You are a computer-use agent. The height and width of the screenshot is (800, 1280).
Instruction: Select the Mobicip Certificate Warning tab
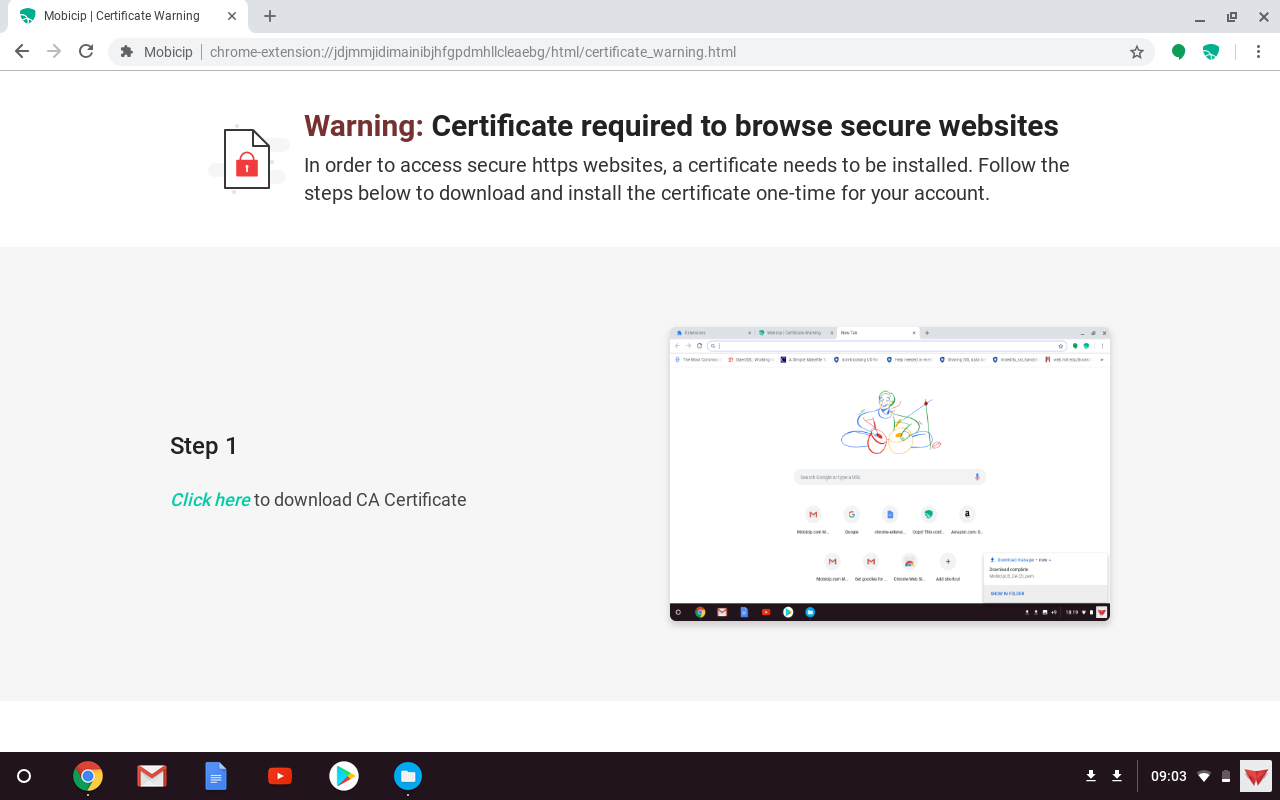tap(127, 16)
